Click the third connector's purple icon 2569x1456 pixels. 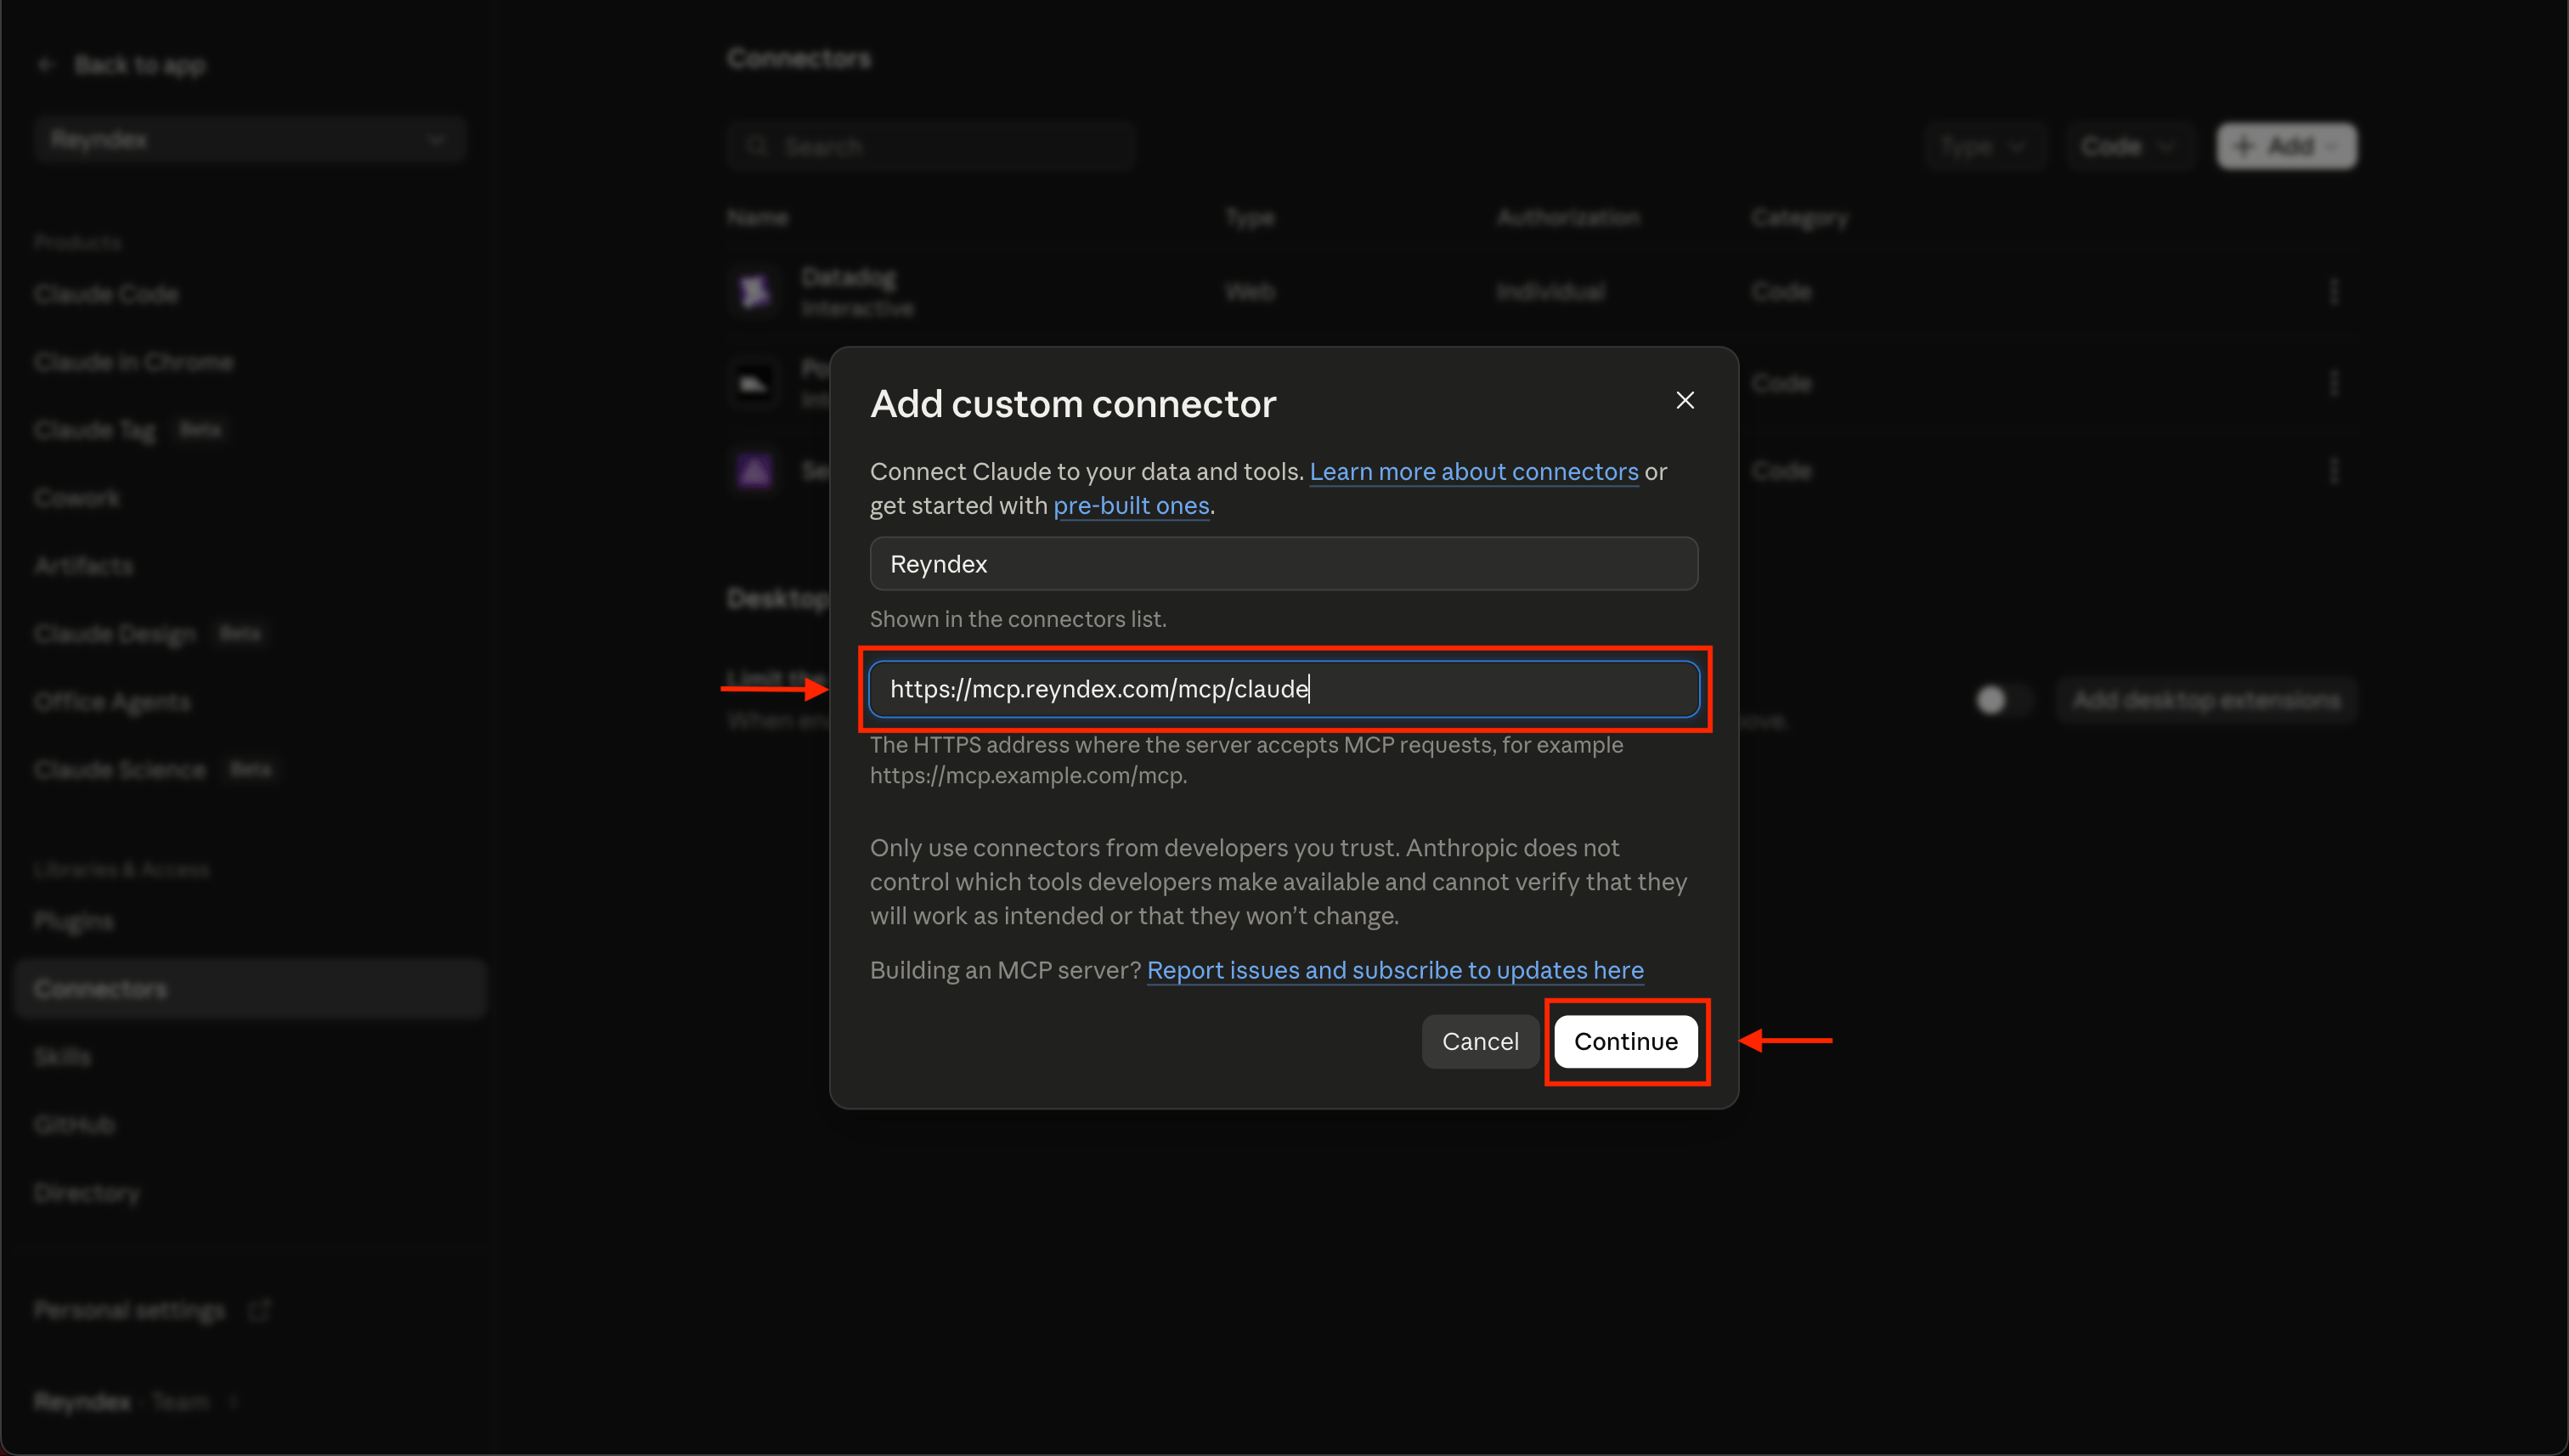(755, 471)
